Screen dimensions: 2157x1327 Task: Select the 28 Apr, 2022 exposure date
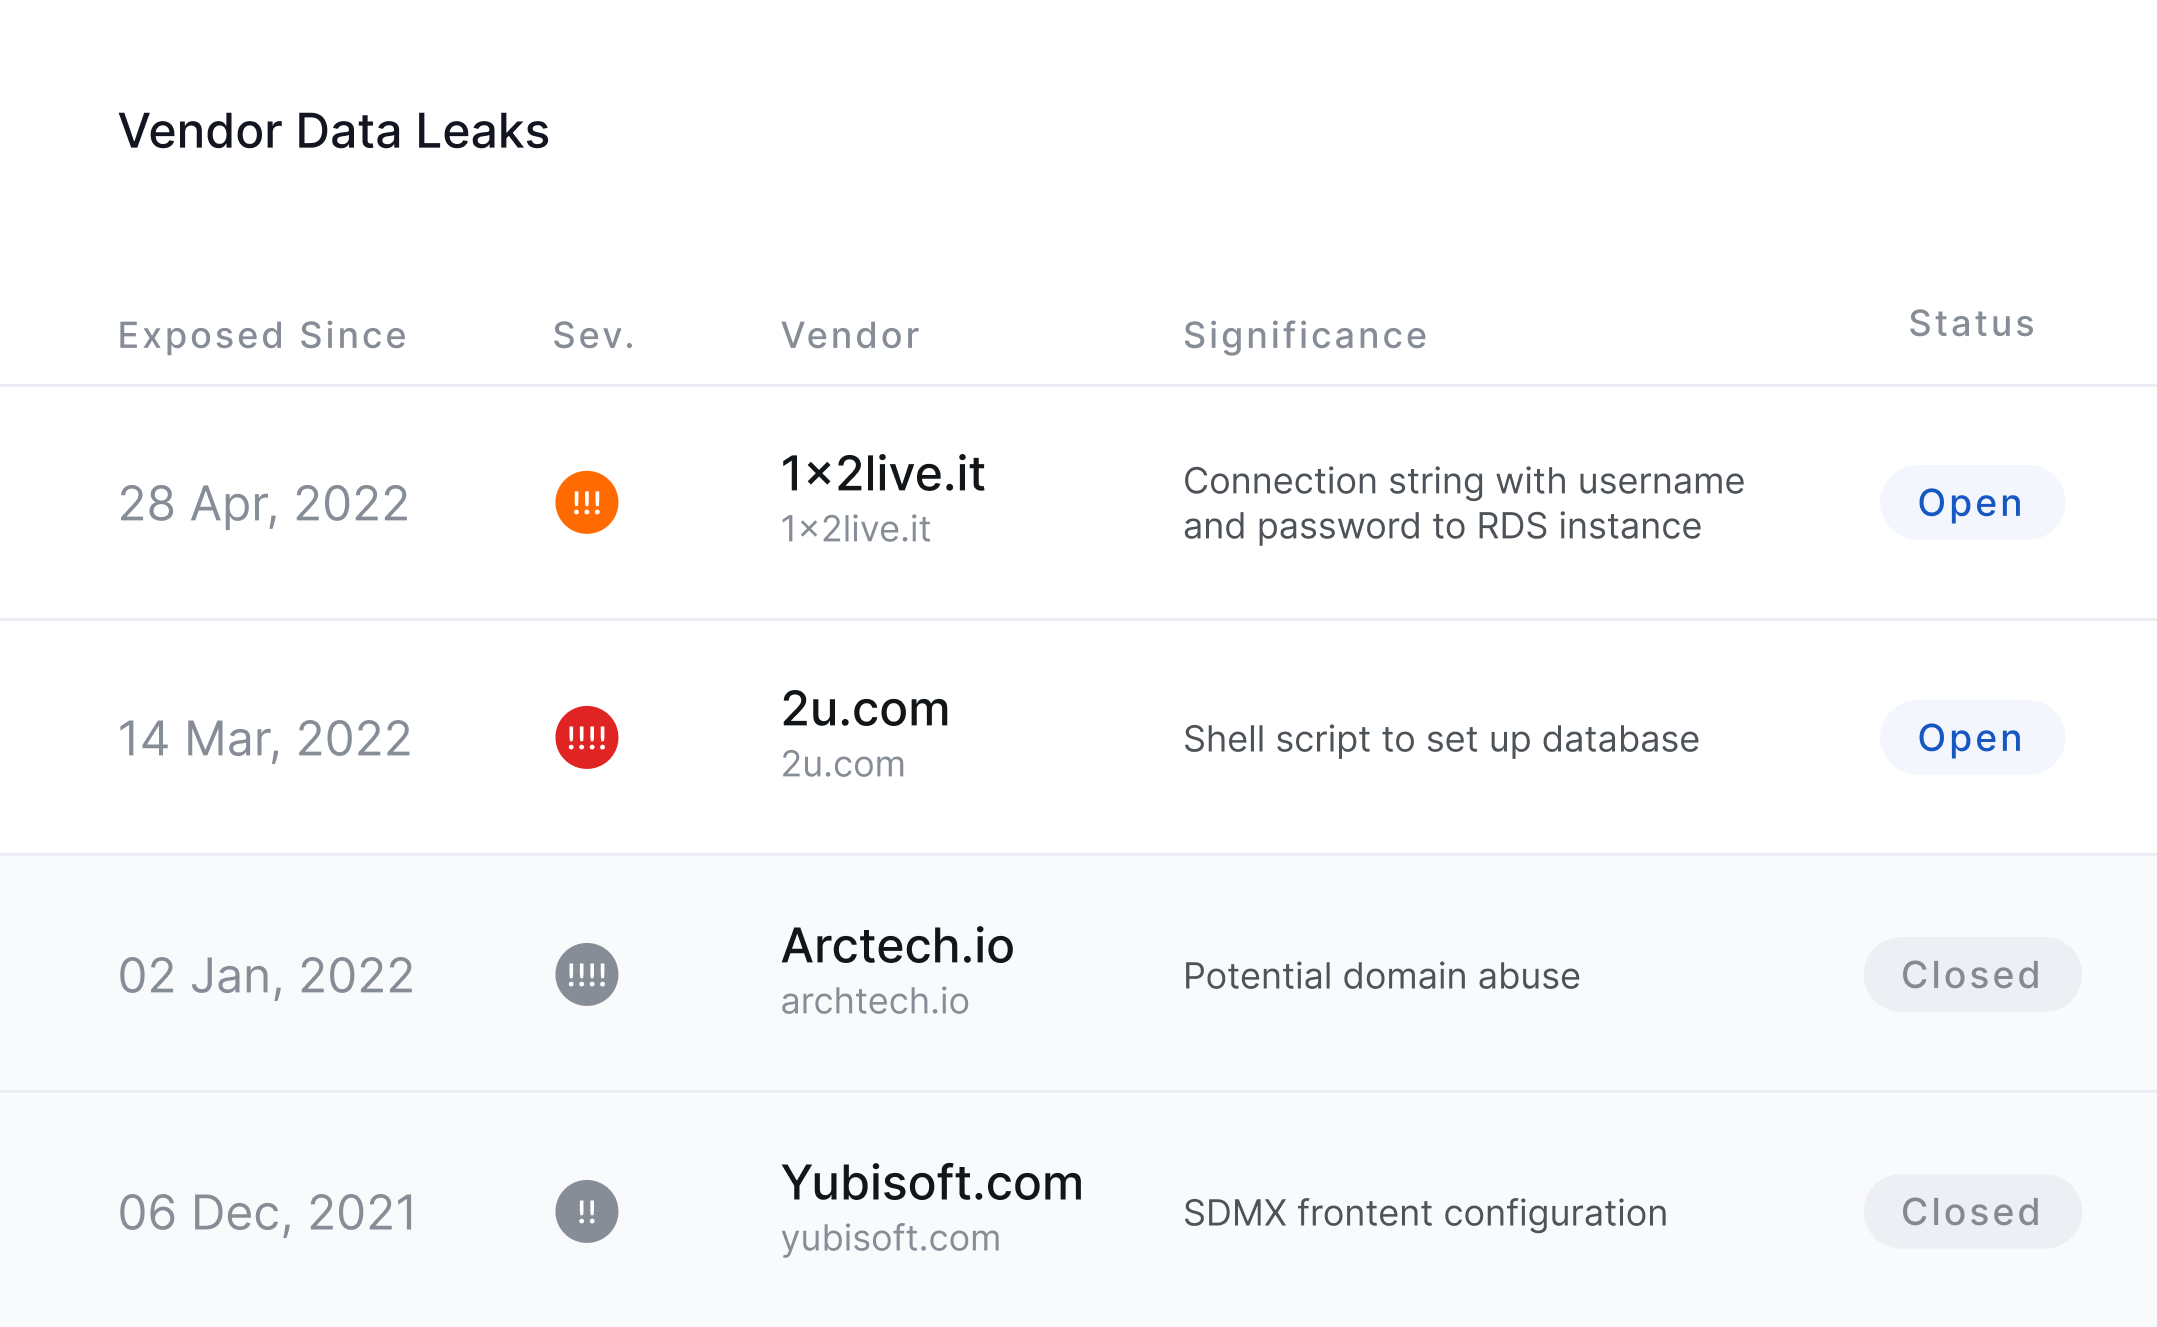pos(264,503)
